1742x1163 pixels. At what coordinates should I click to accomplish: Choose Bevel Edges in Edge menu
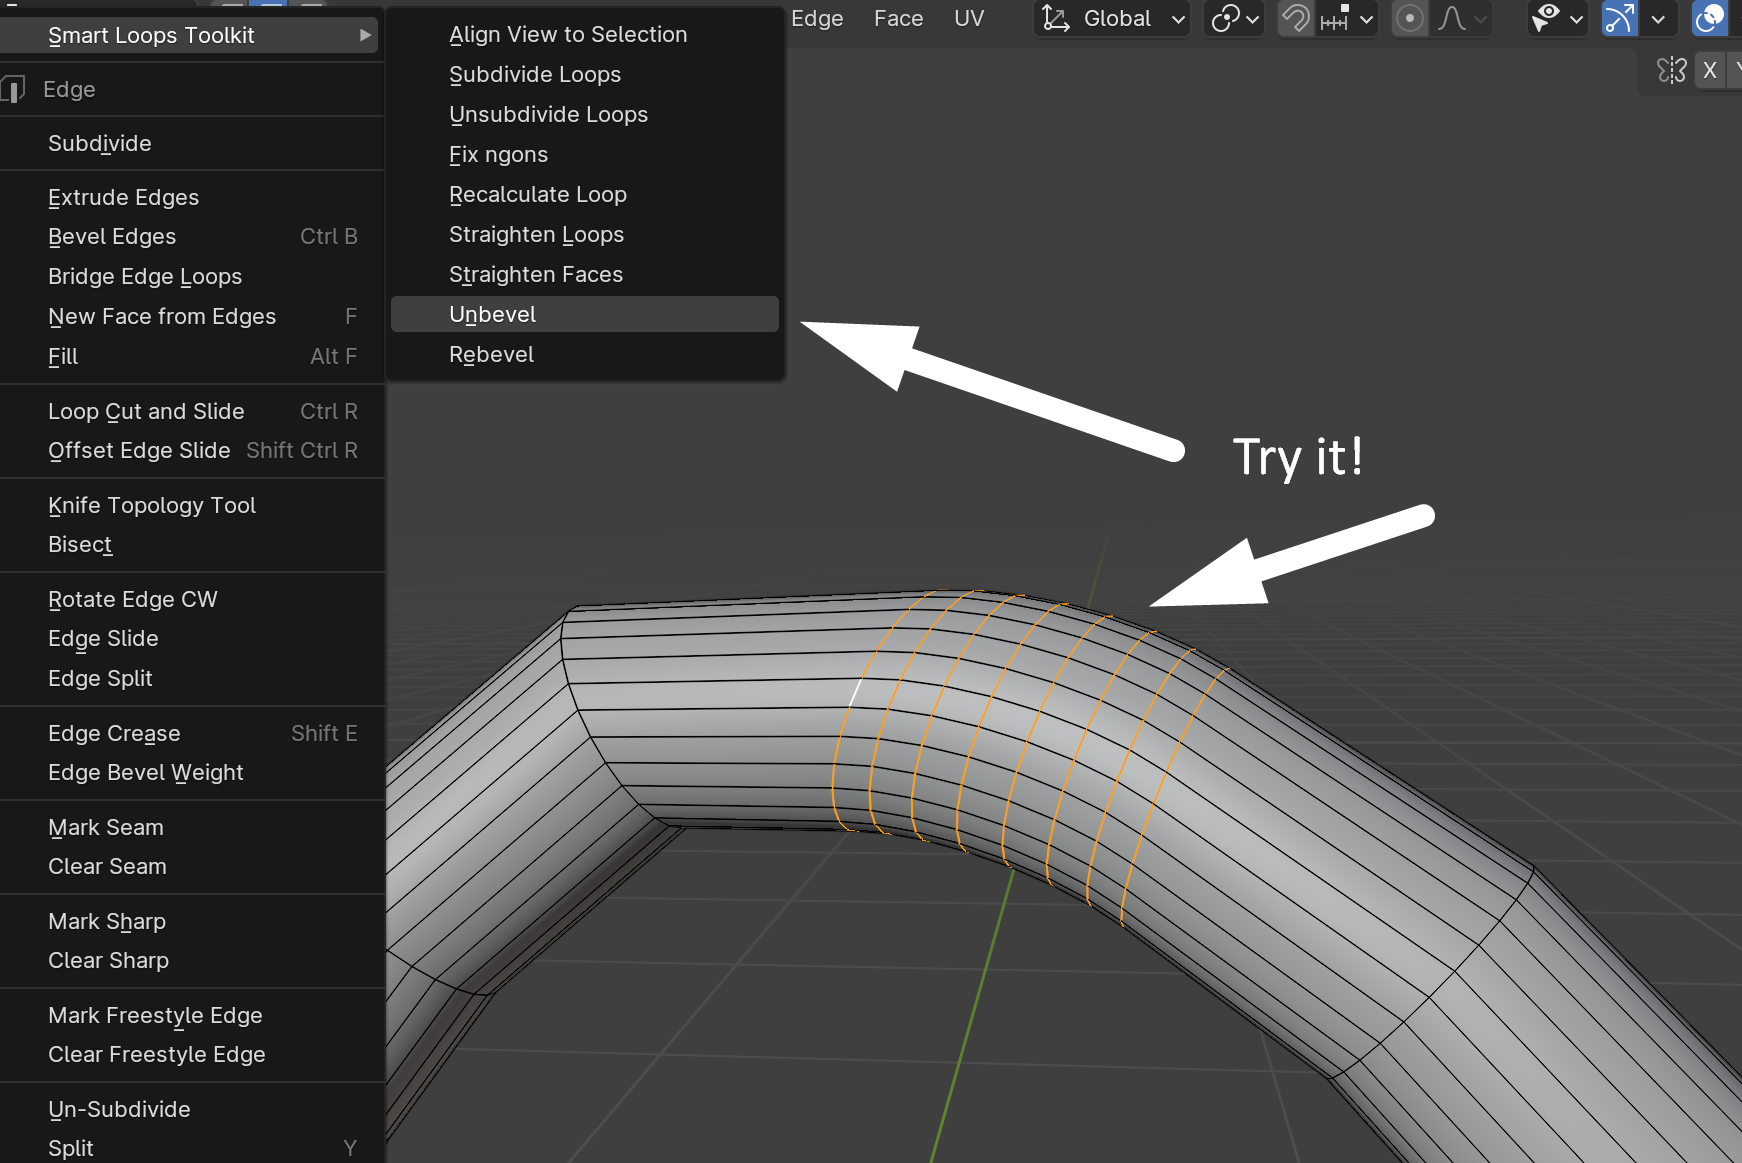click(112, 237)
